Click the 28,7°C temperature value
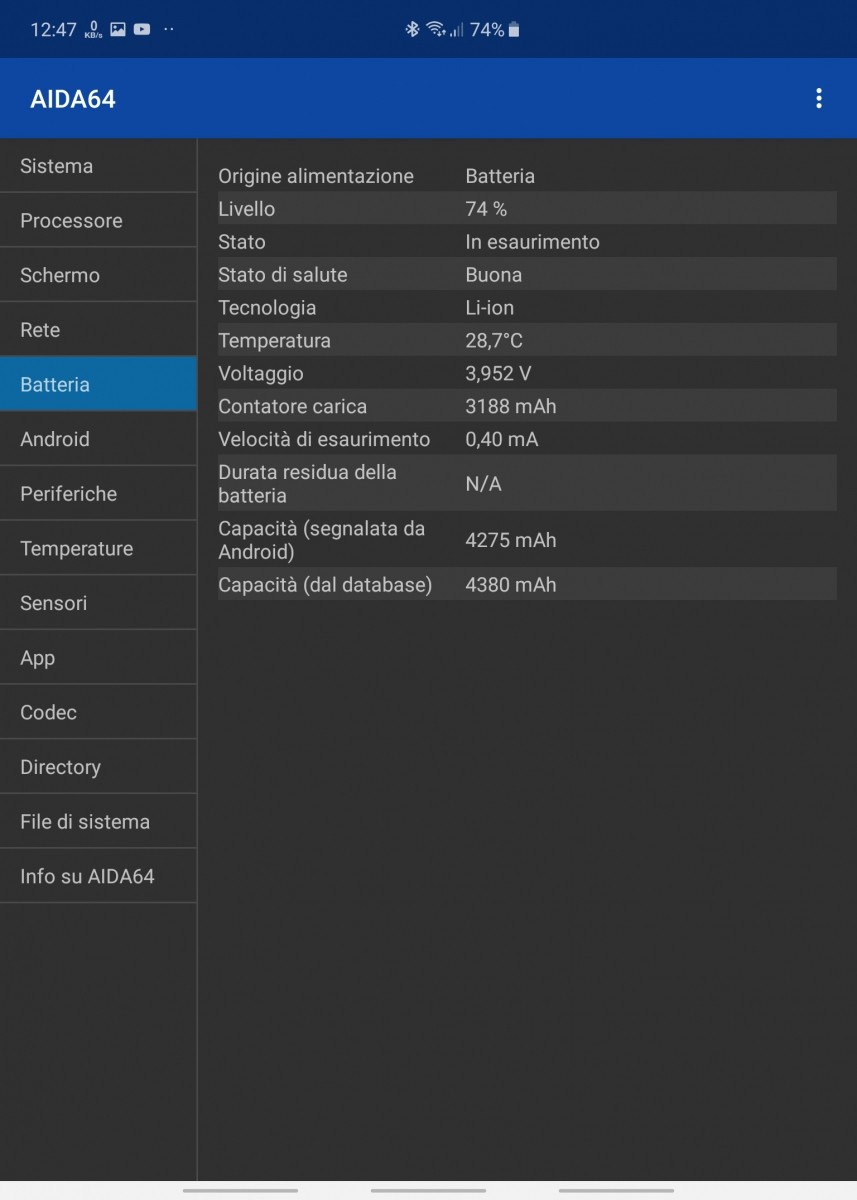857x1200 pixels. 494,341
